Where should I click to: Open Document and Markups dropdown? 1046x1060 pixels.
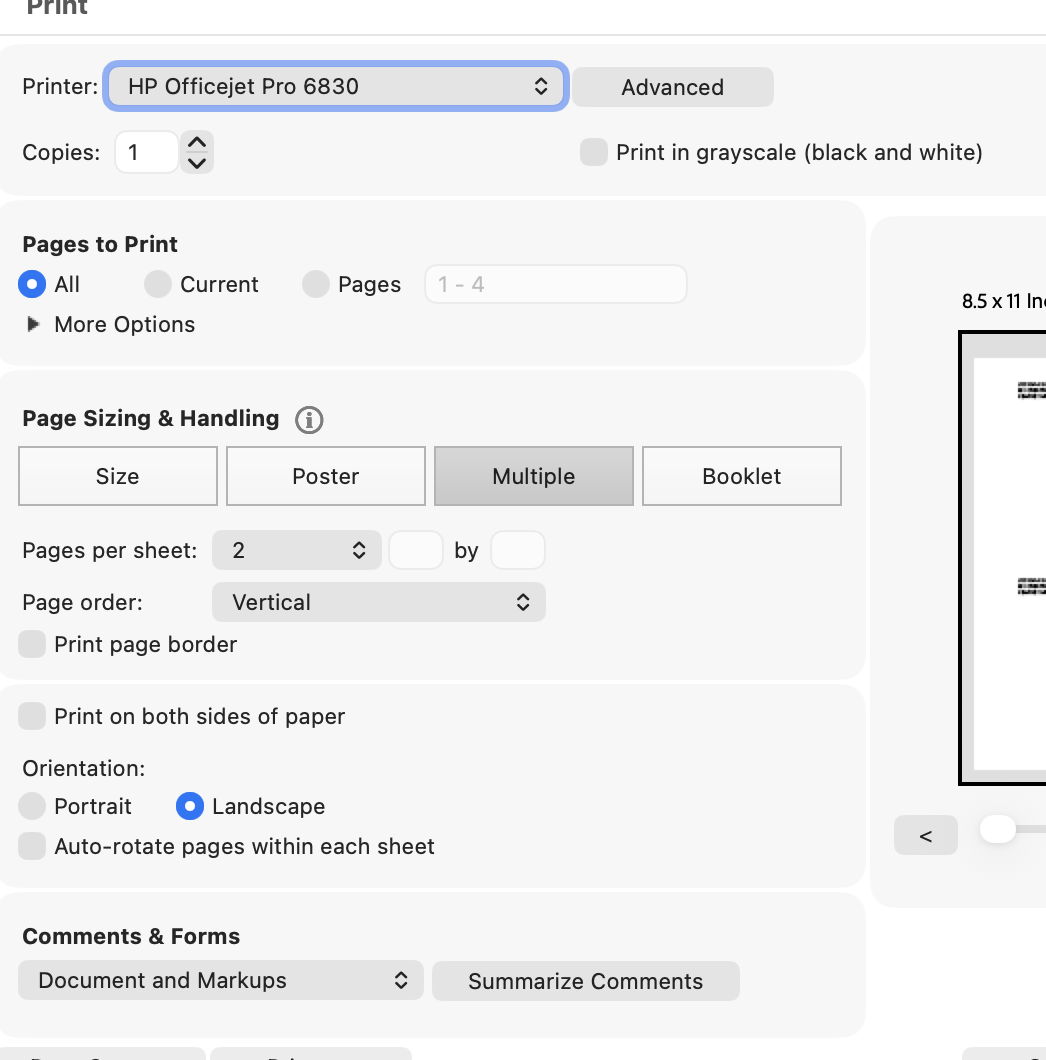coord(221,981)
